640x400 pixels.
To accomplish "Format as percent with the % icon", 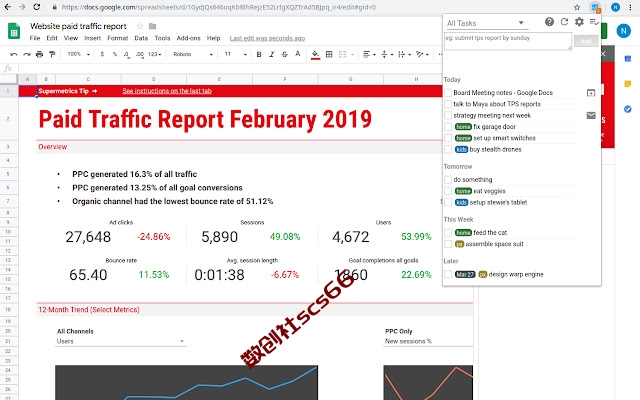I will tap(115, 54).
